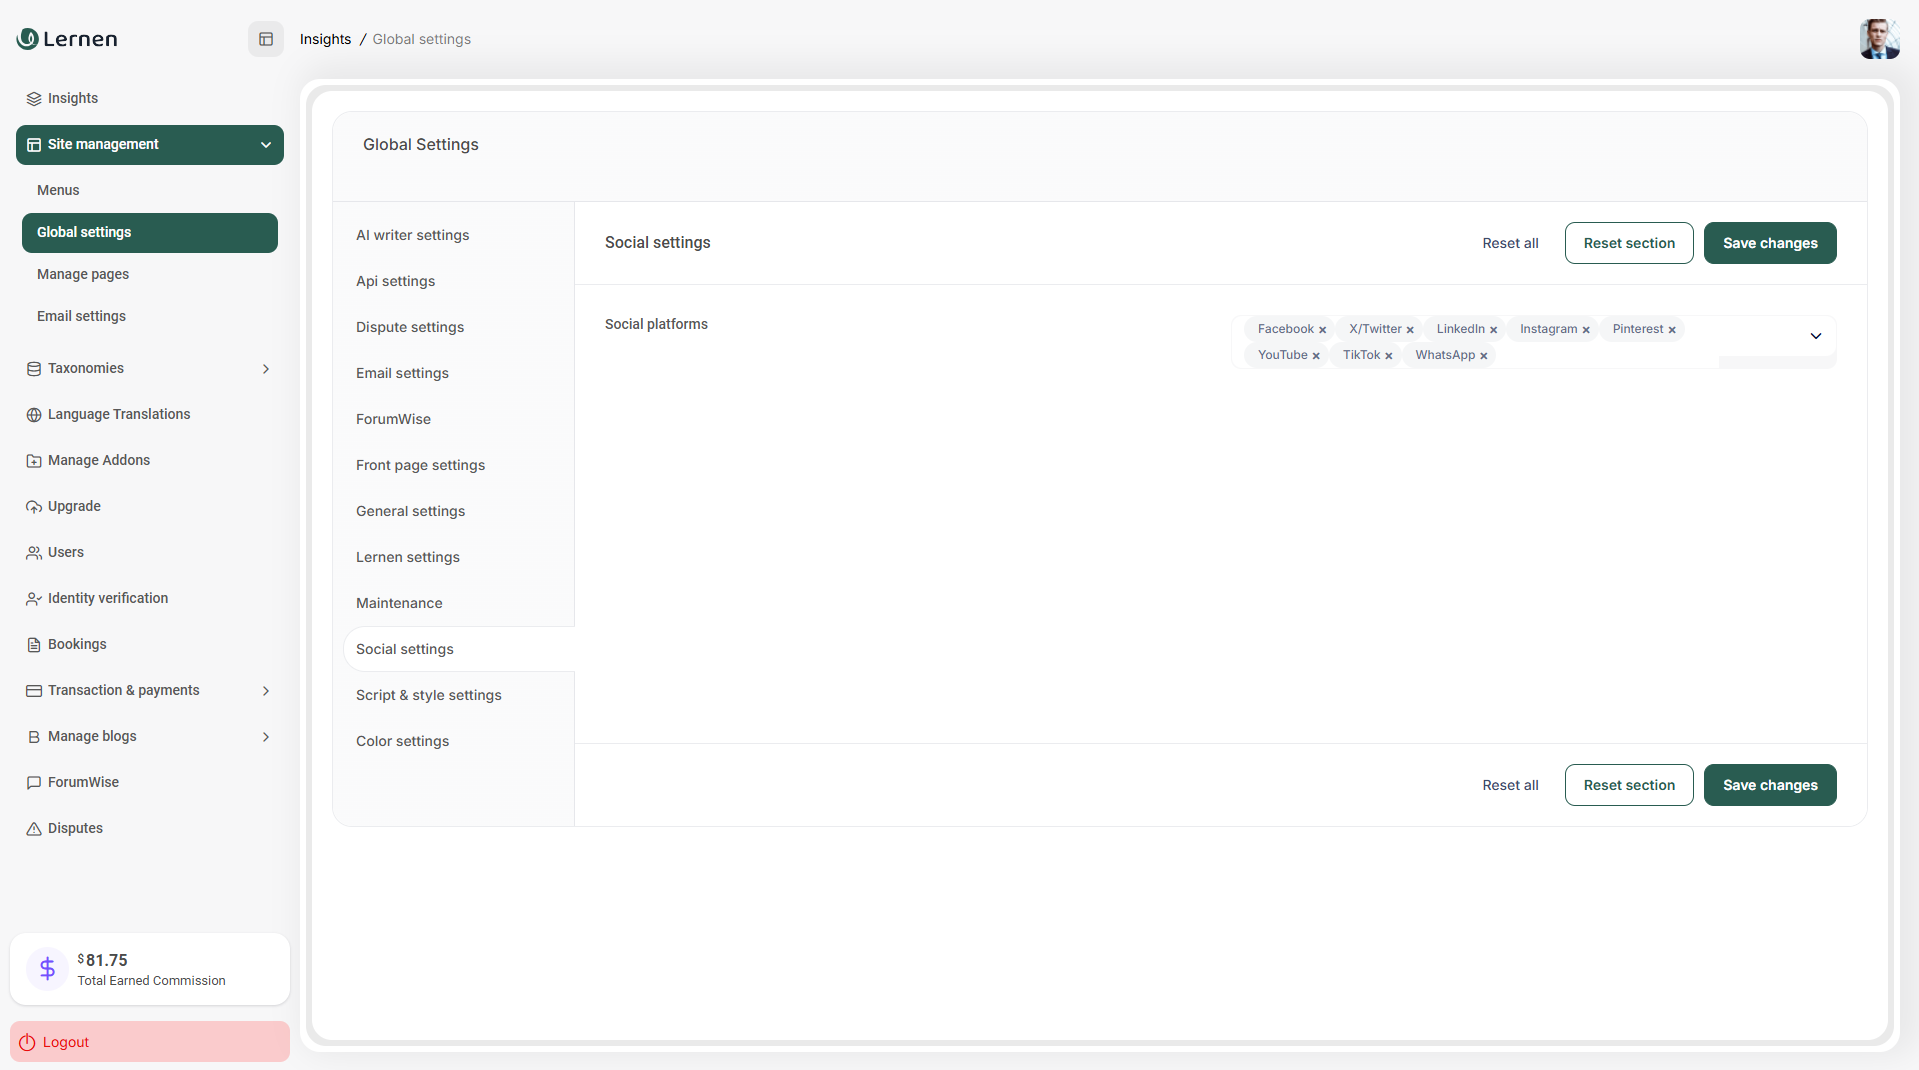1919x1070 pixels.
Task: Log out using the Logout button
Action: point(150,1041)
